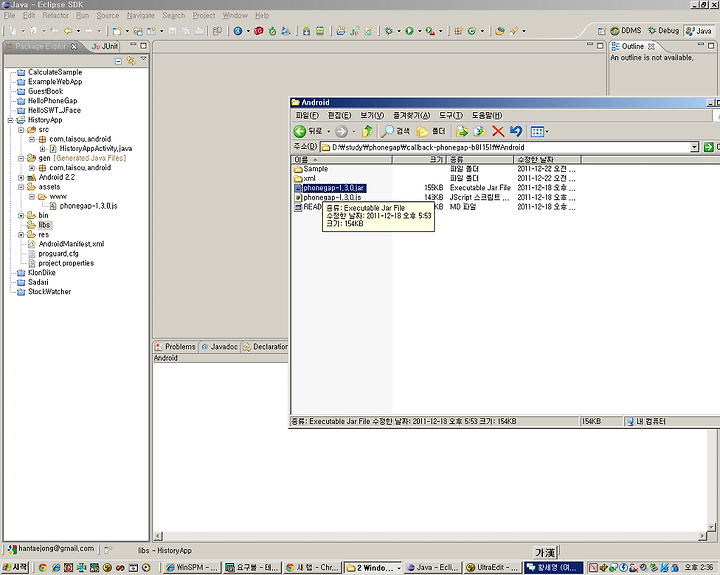The image size is (720, 575).
Task: Open the 파일(F) menu in Android explorer
Action: pos(307,115)
